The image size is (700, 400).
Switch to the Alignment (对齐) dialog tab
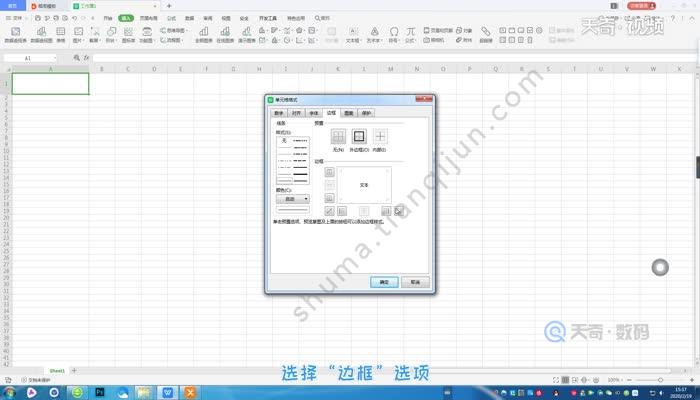coord(296,113)
